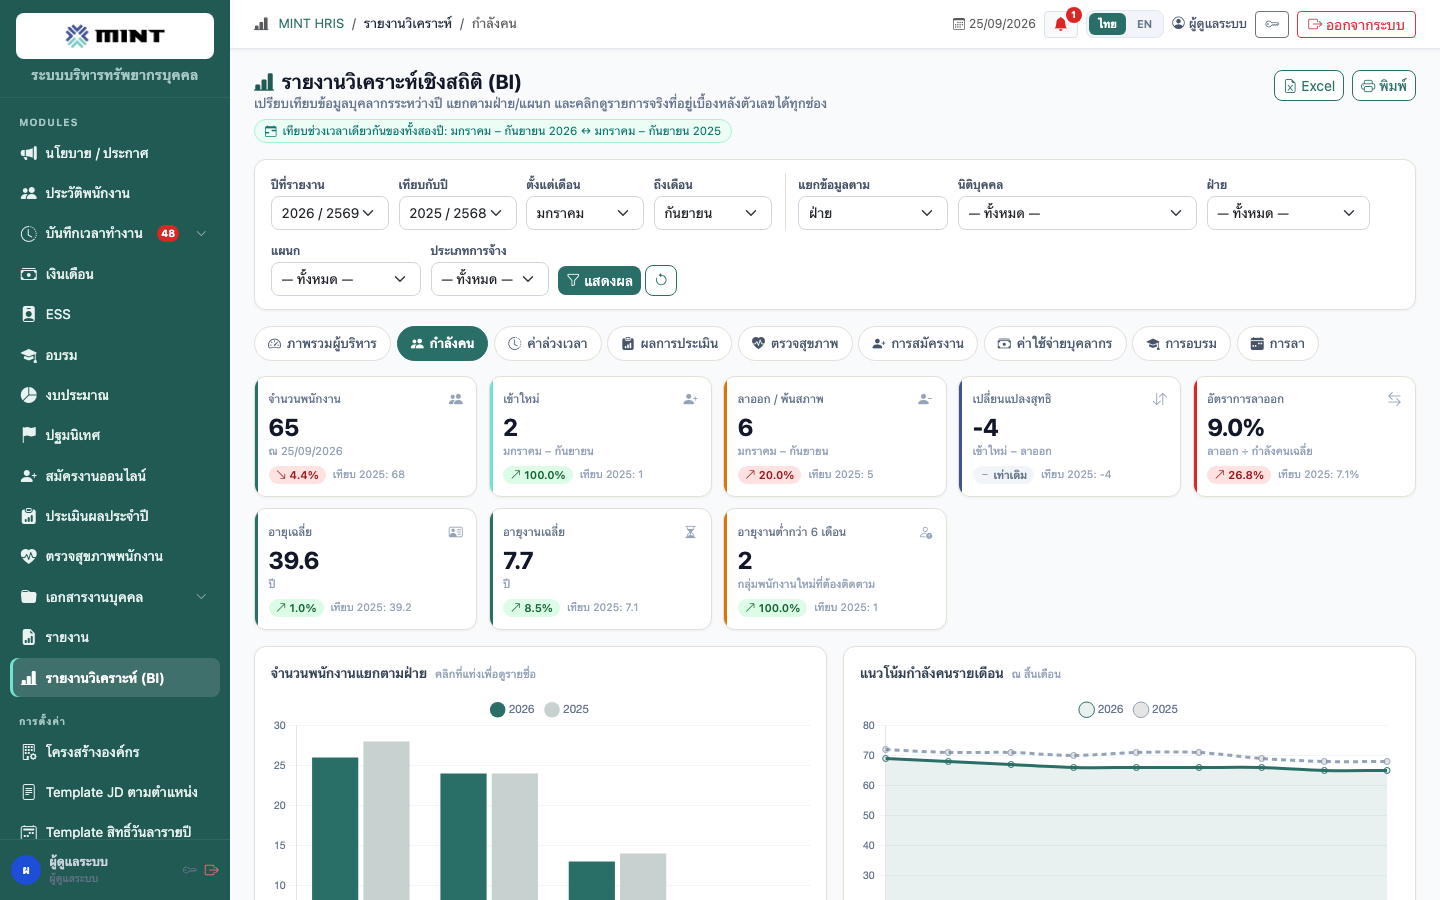Open ประวัติพนักงาน in sidebar

point(115,193)
